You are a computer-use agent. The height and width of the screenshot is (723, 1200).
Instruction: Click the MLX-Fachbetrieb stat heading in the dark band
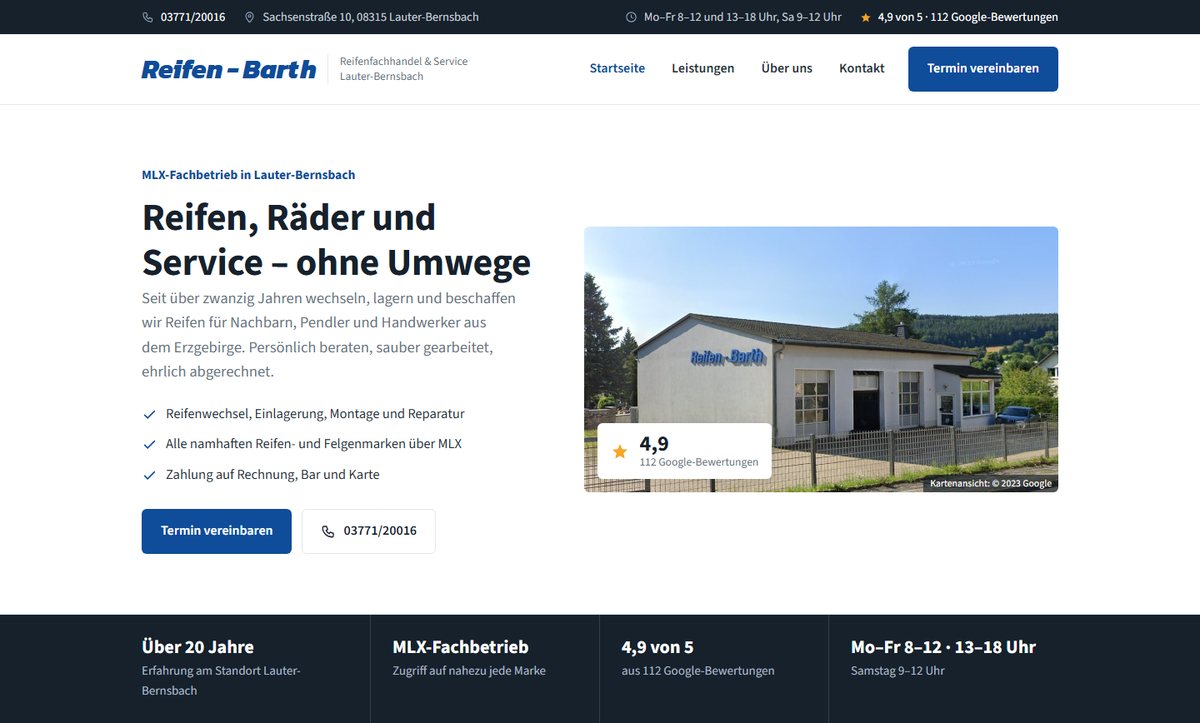pyautogui.click(x=461, y=647)
